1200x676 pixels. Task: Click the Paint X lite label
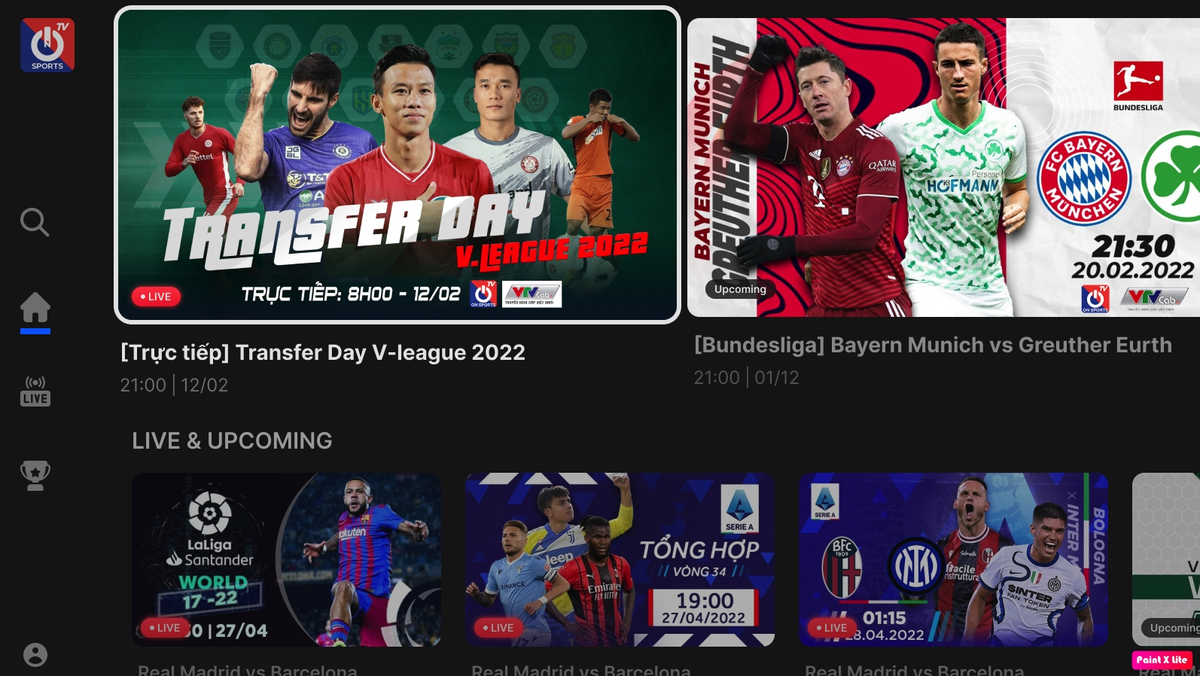(1163, 660)
